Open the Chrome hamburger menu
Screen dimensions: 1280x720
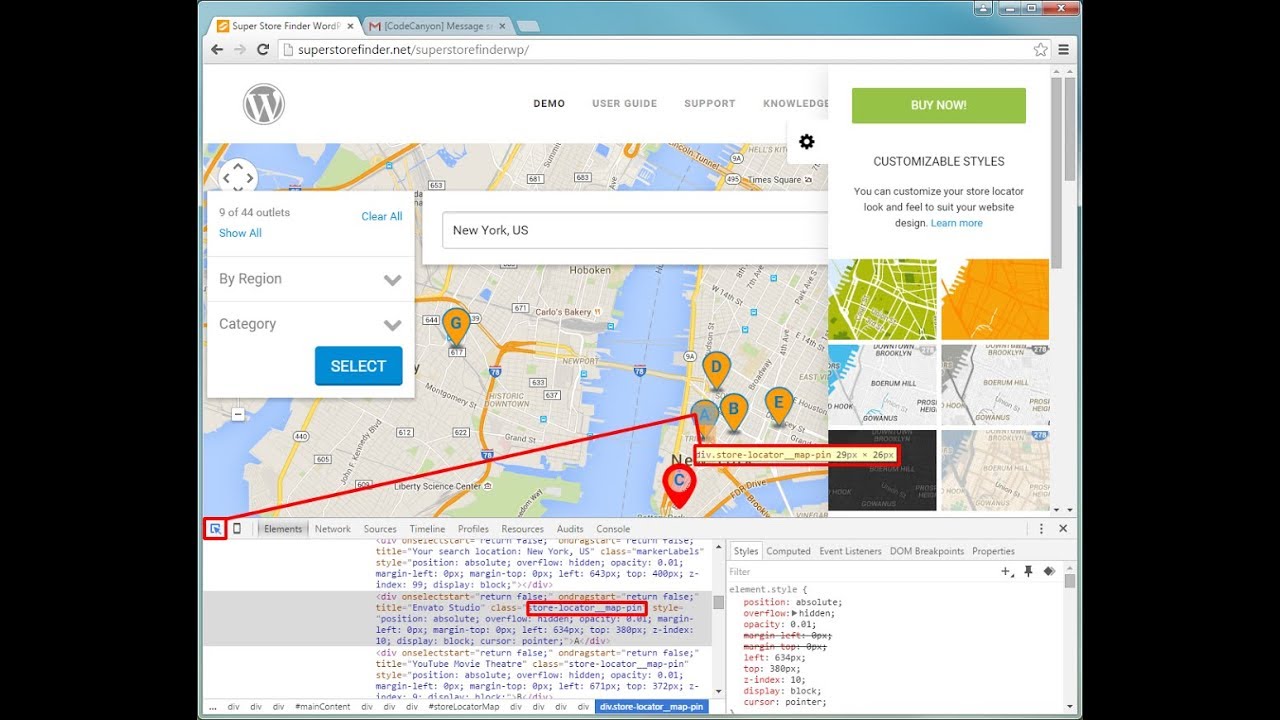pos(1064,49)
